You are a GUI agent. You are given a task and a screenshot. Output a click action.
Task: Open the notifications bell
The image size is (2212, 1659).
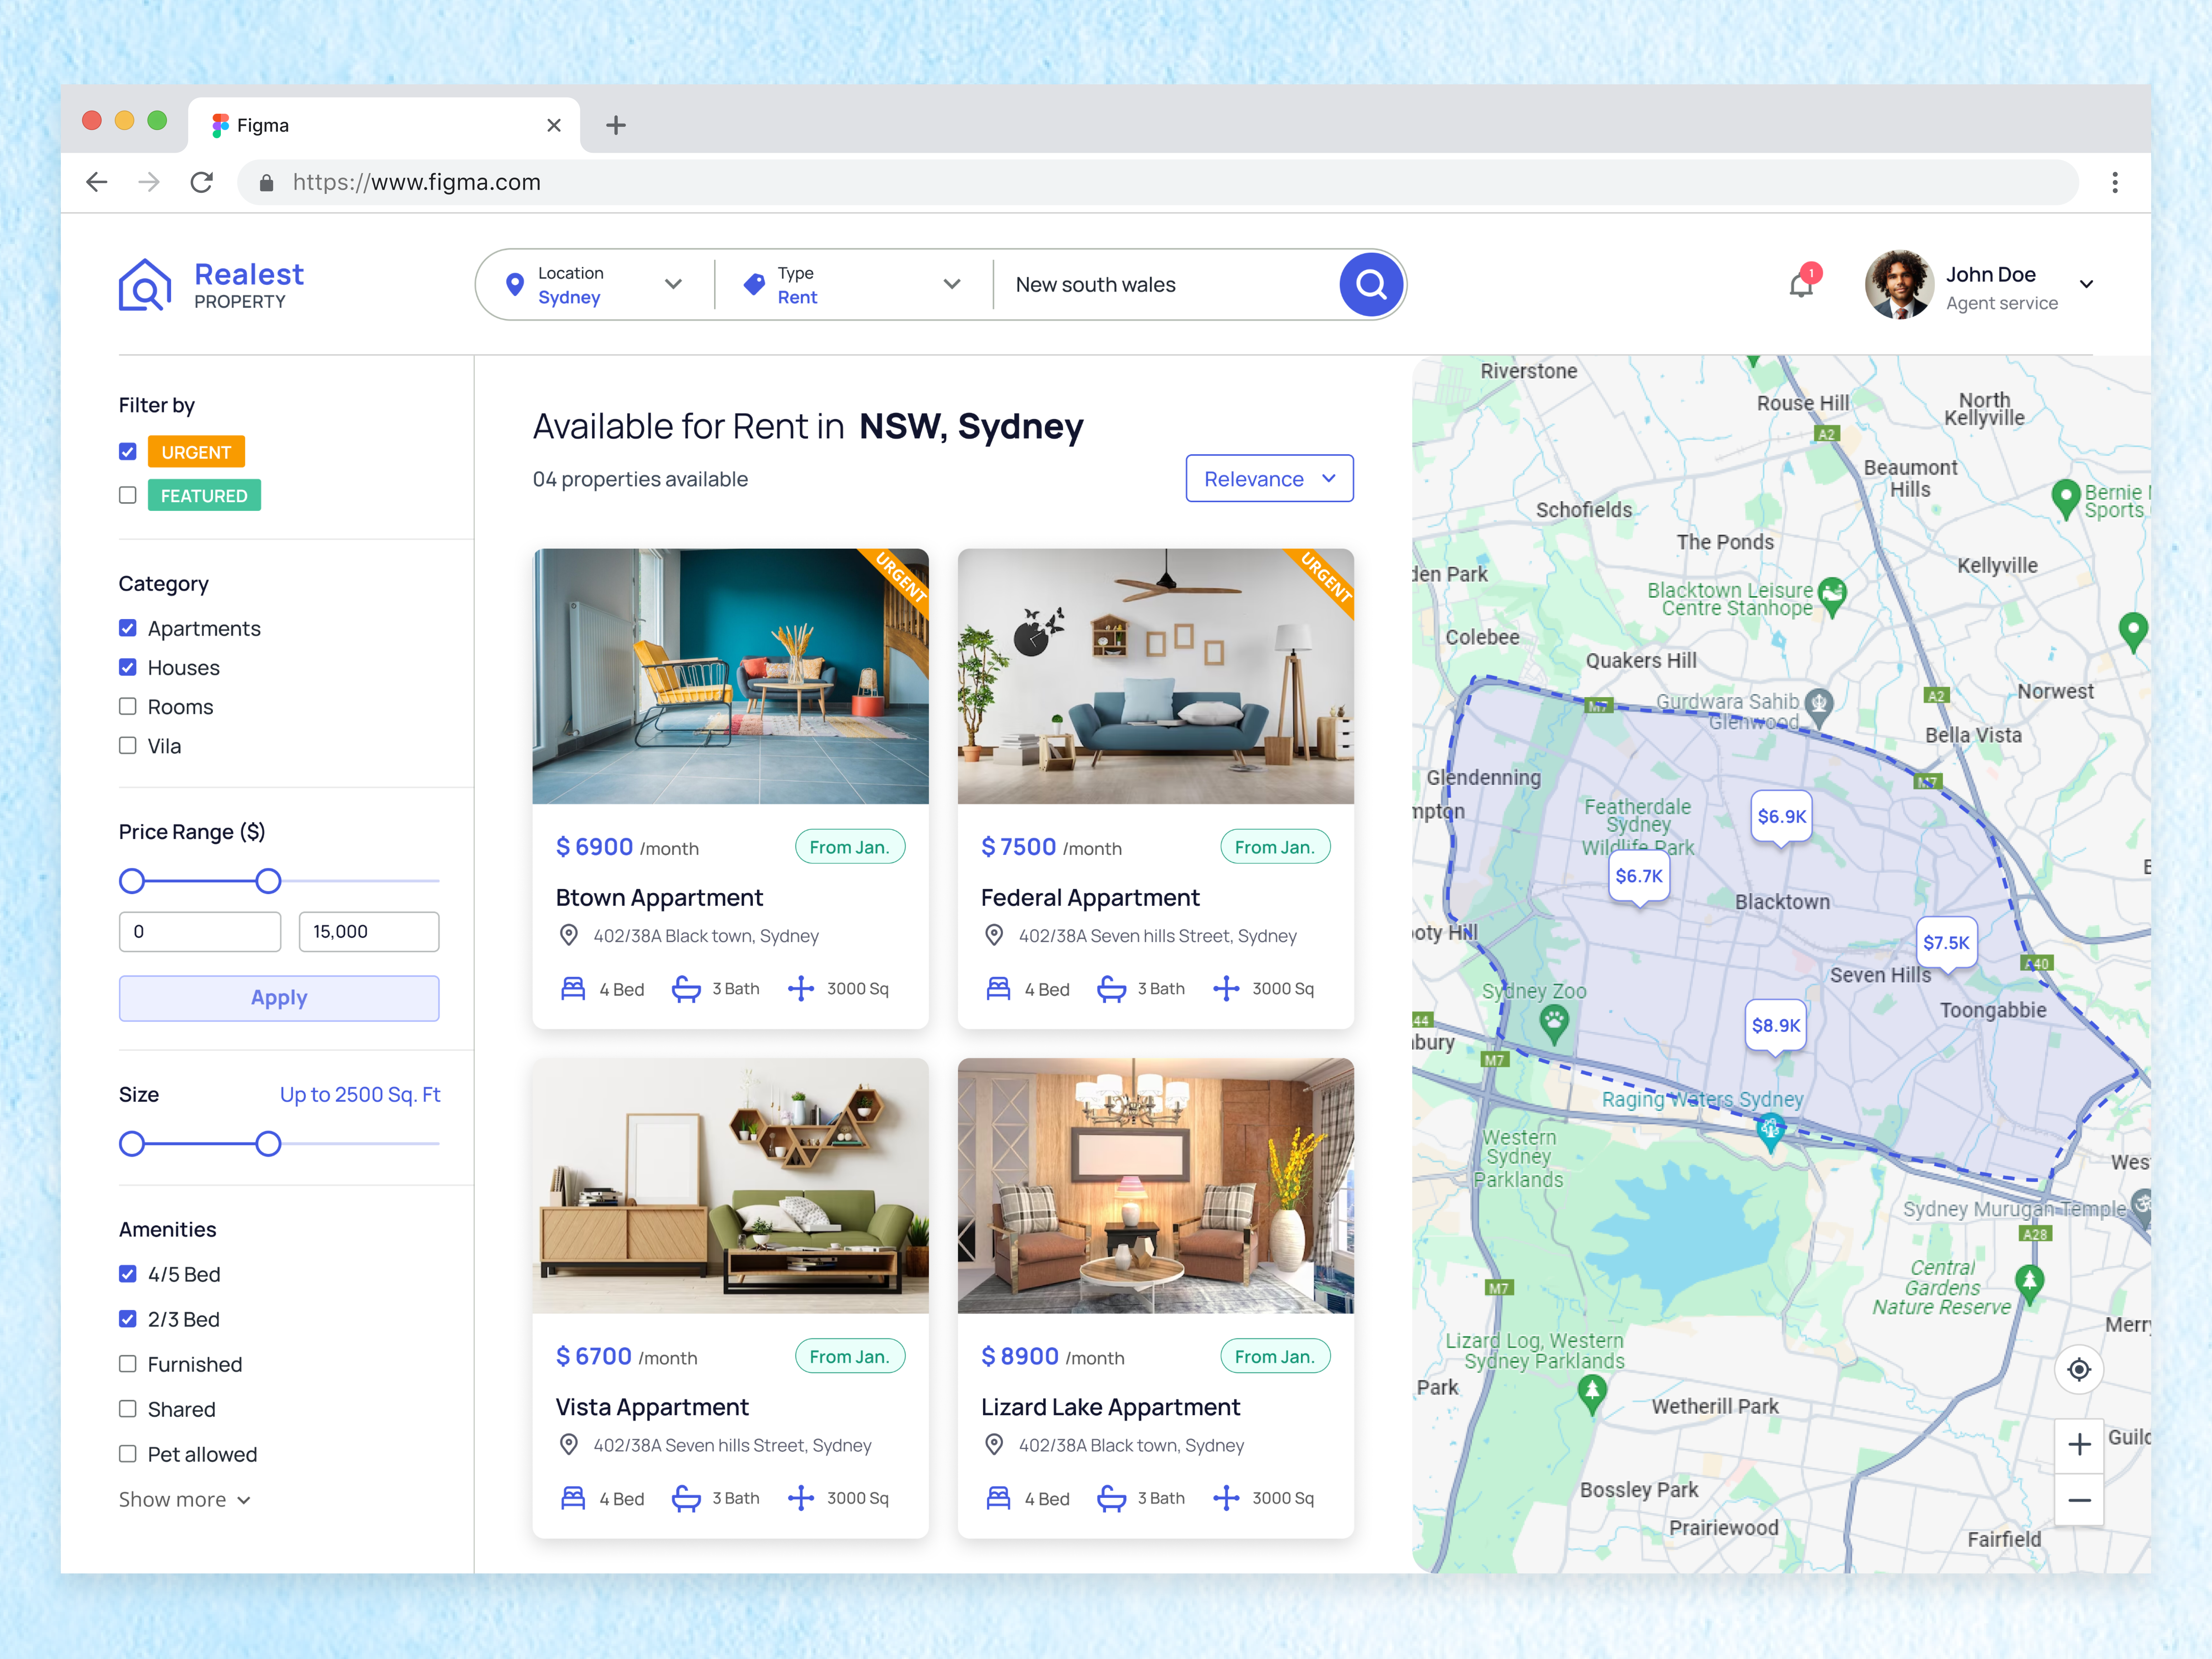pos(1801,285)
